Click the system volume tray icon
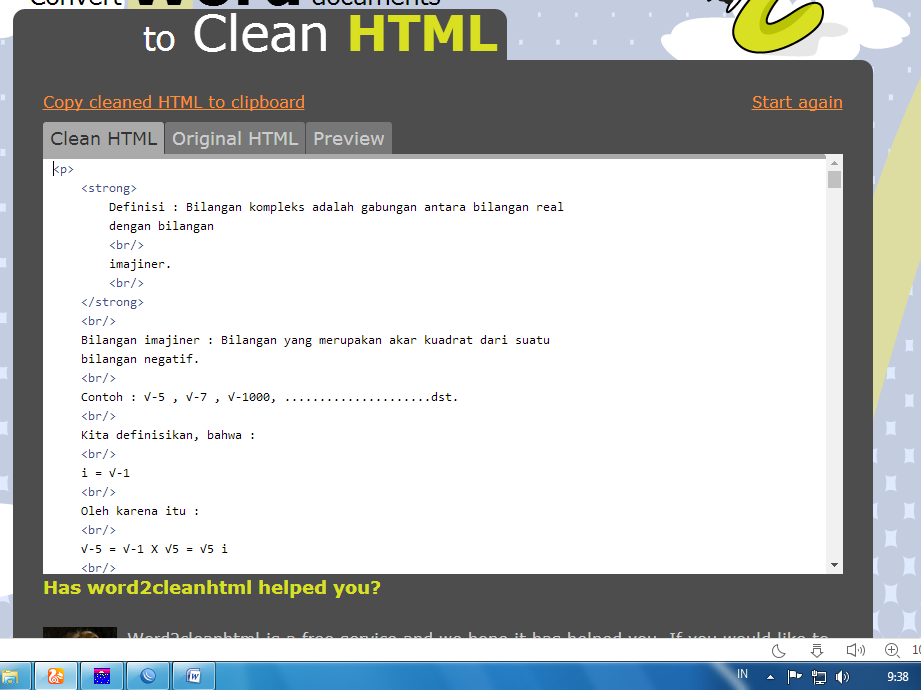 [842, 677]
